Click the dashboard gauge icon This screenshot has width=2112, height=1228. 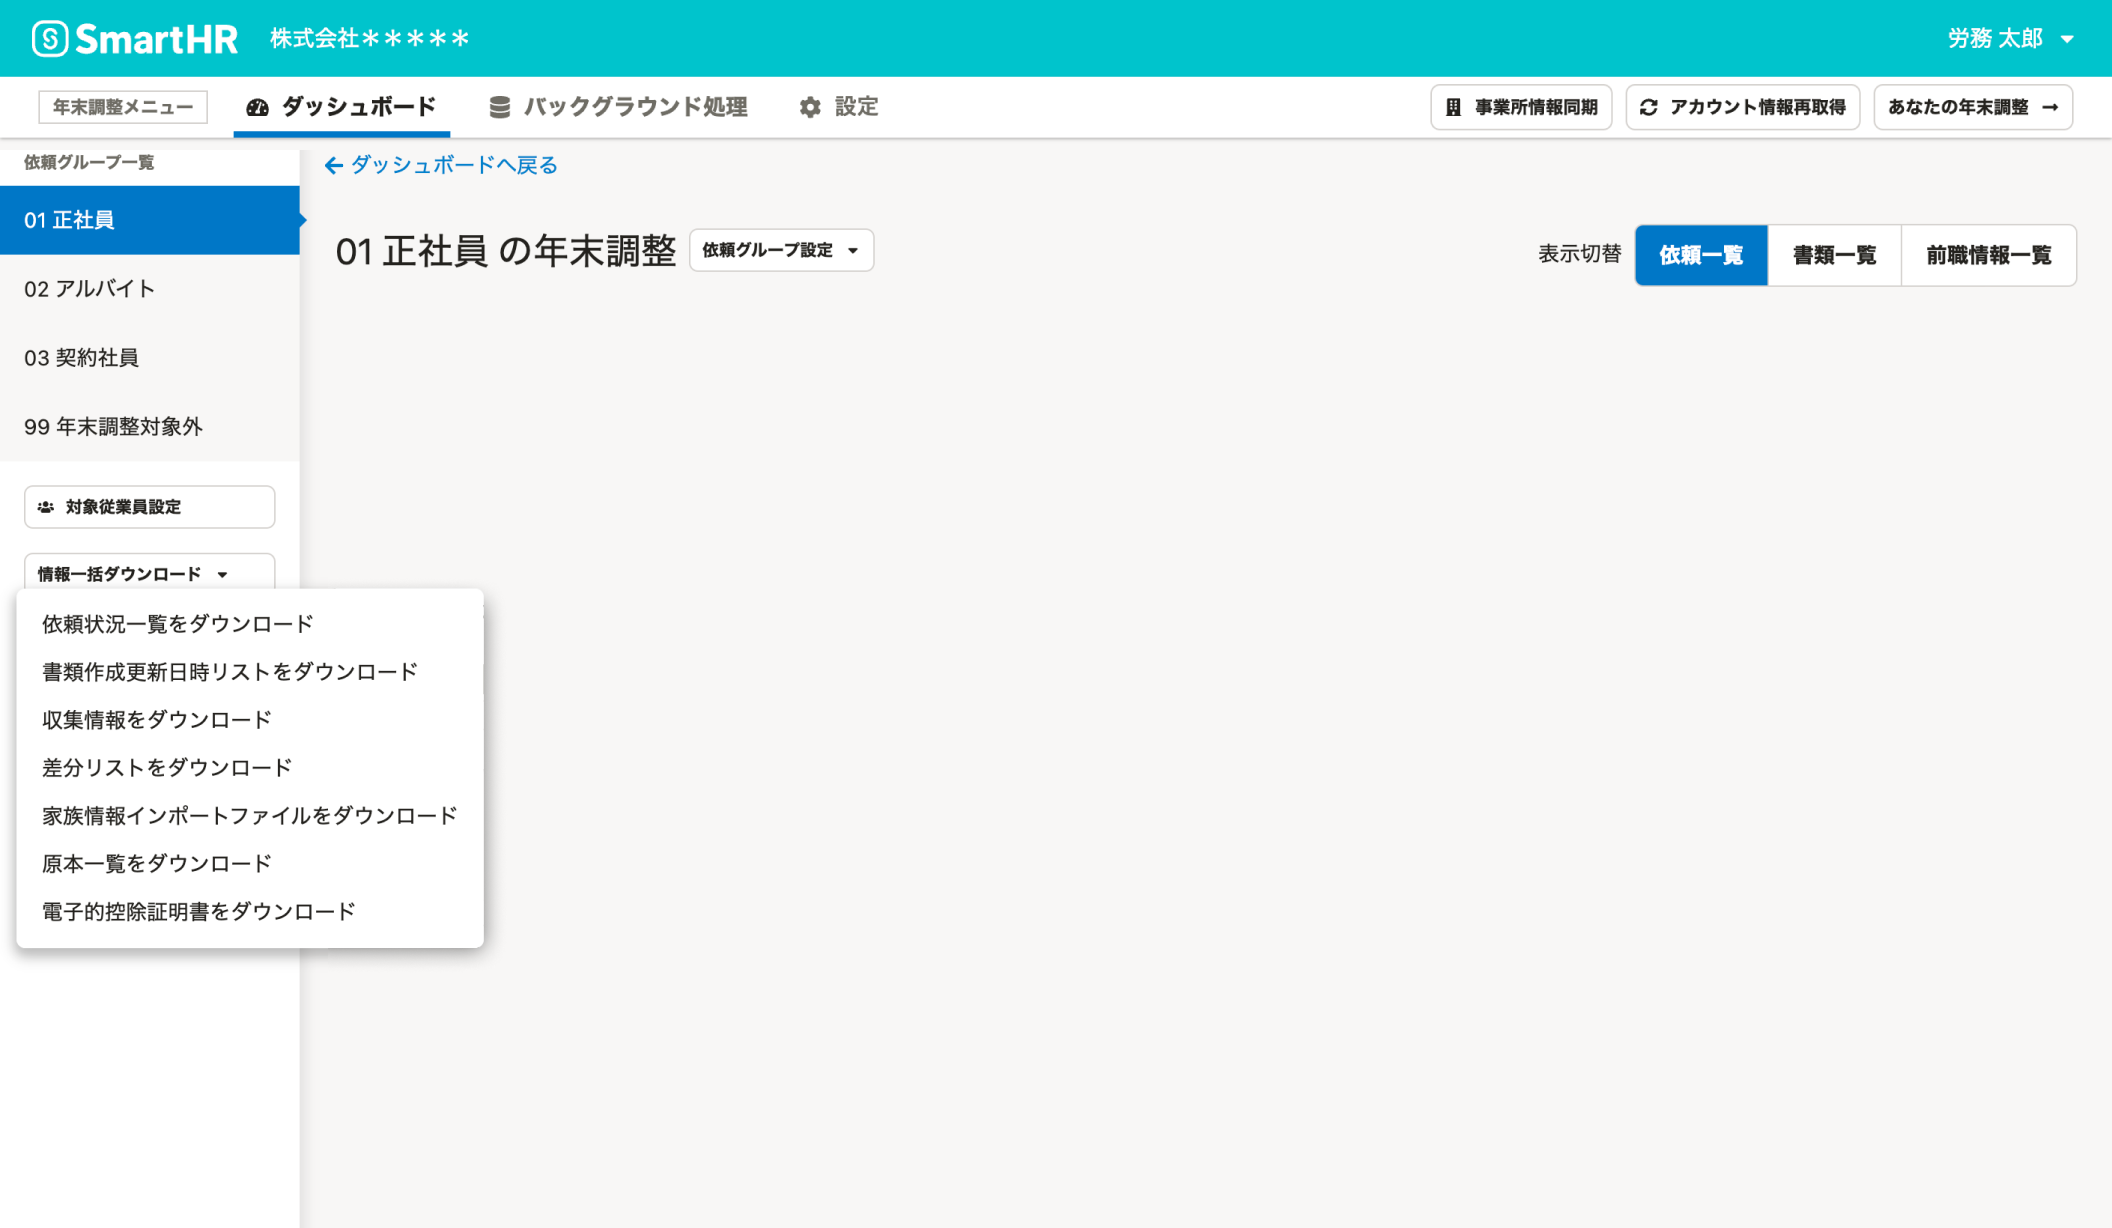pos(257,107)
